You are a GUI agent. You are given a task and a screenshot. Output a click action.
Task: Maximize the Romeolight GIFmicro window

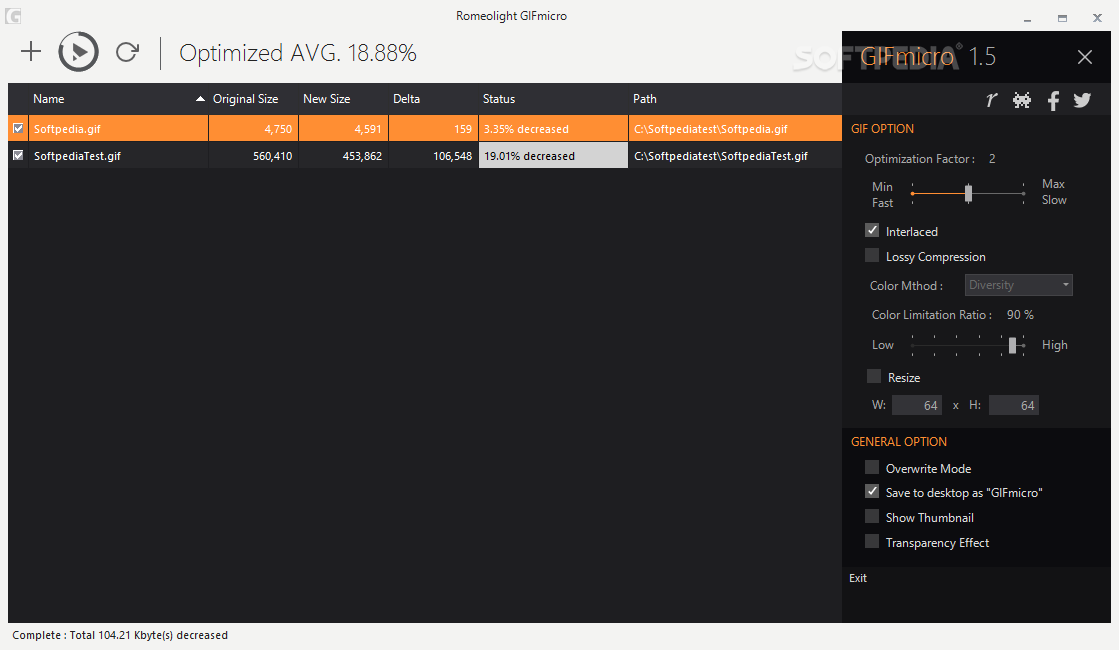(x=1063, y=18)
